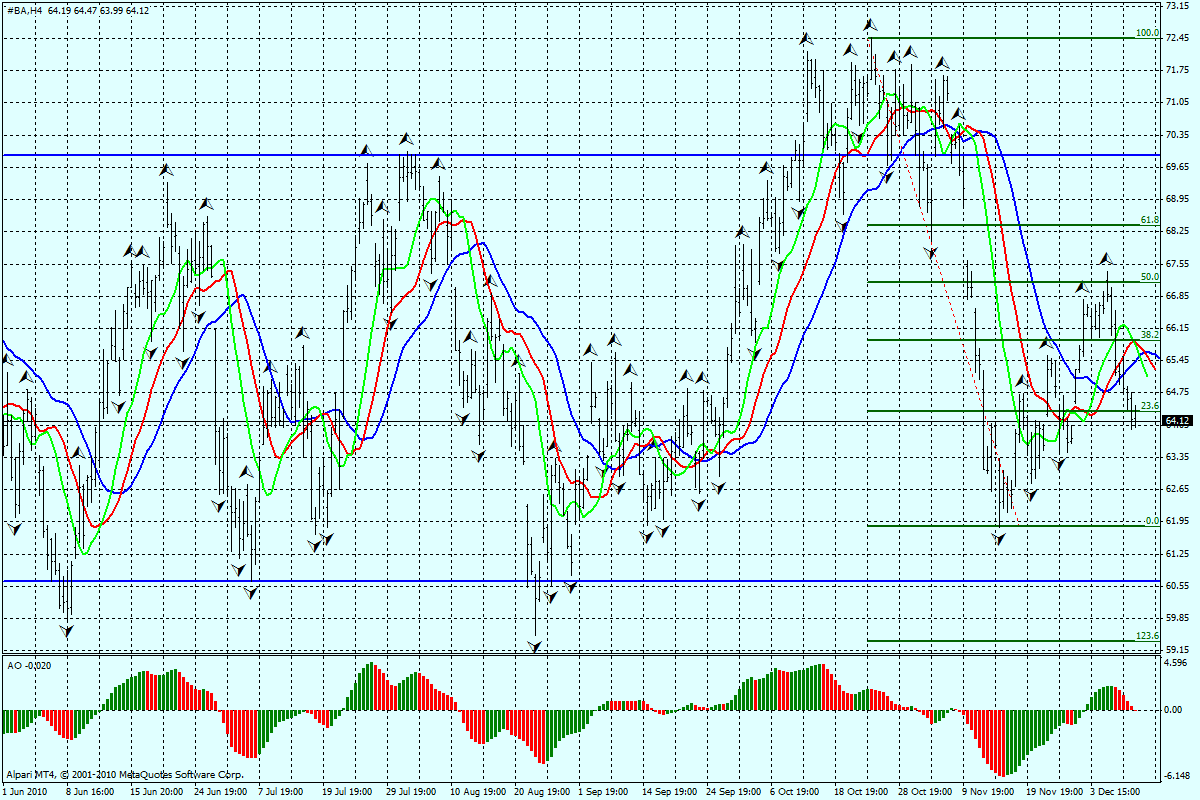Click the #BA,H4 symbol label
The height and width of the screenshot is (800, 1200).
tap(25, 10)
